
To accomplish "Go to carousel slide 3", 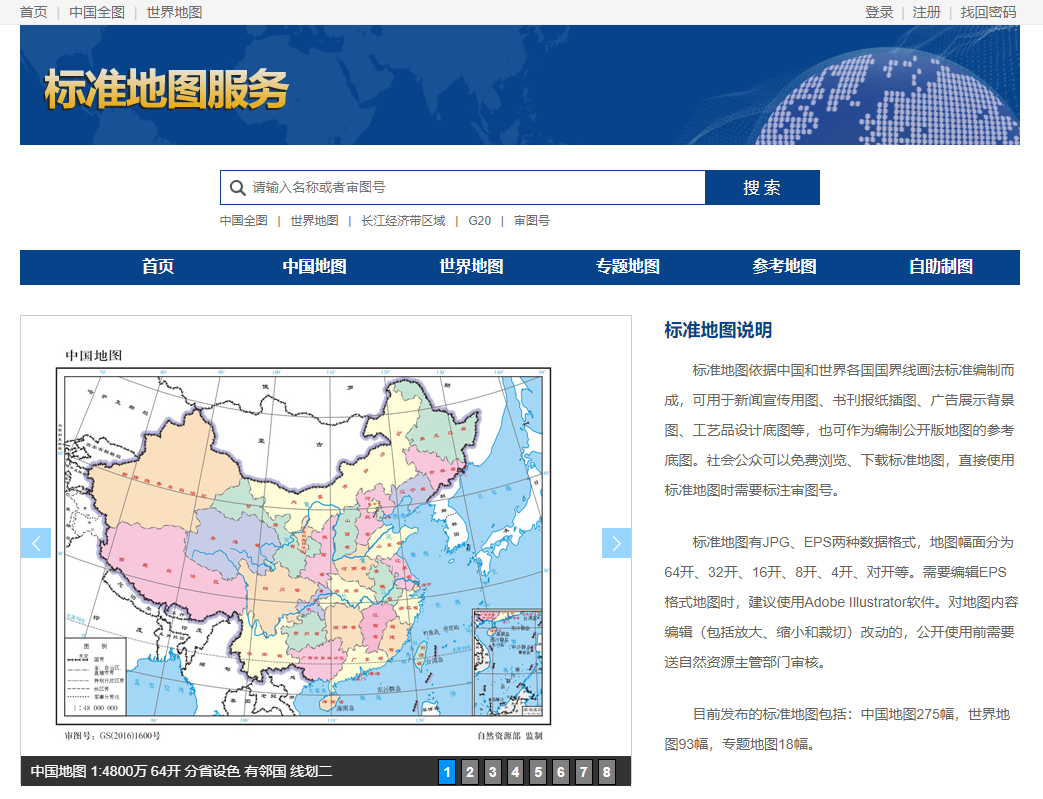I will click(492, 772).
